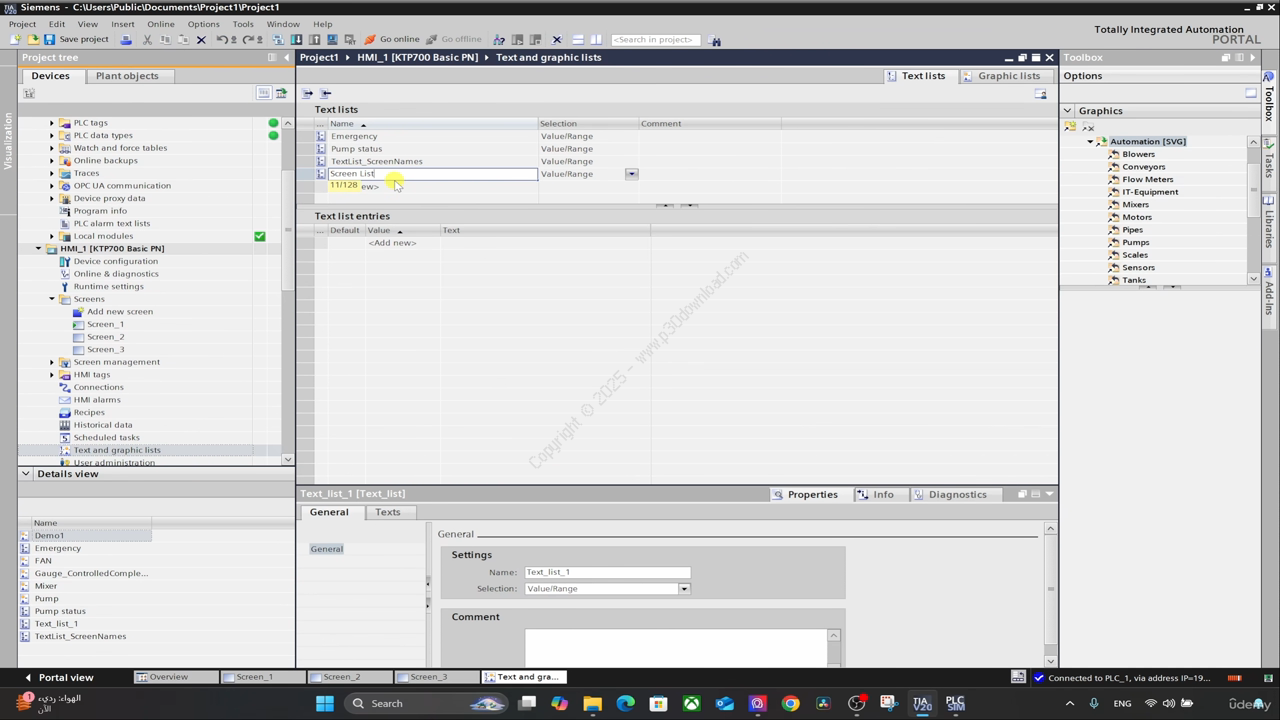Click the Microsoft Edge taskbar icon
This screenshot has width=1280, height=720.
625,703
